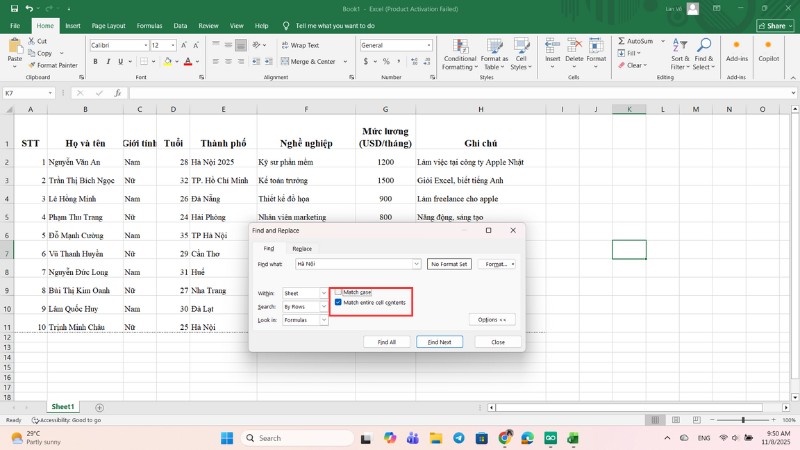
Task: Open Conditional Formatting in the ribbon
Action: click(459, 55)
